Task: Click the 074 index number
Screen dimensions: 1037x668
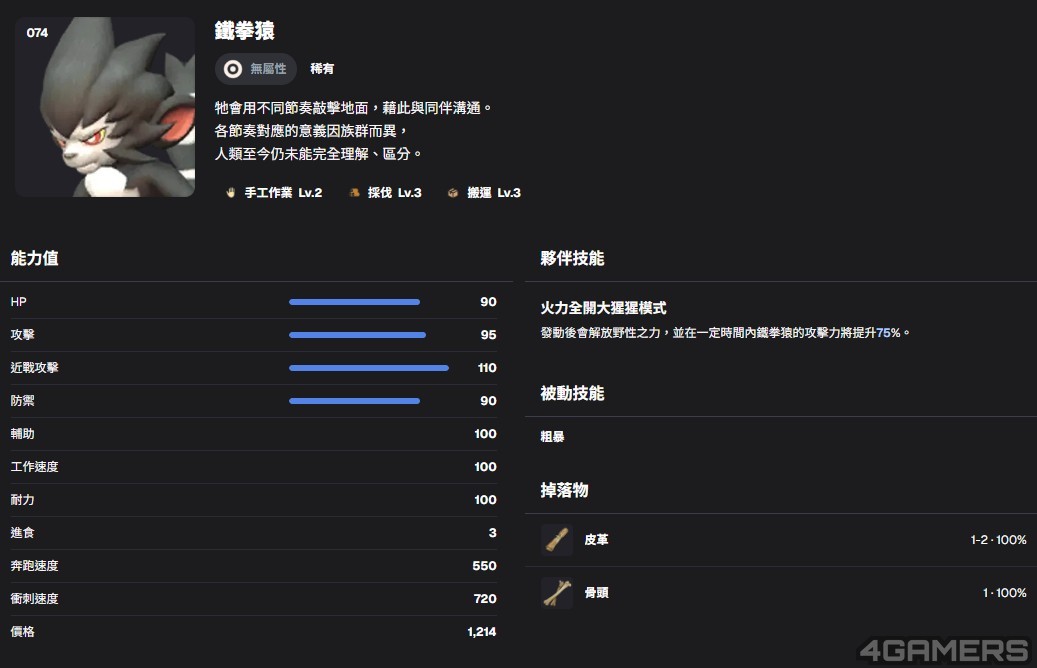Action: pos(37,33)
